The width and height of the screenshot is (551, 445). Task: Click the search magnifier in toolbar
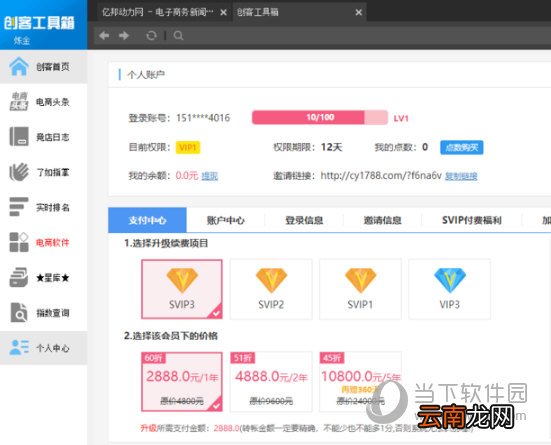[179, 36]
